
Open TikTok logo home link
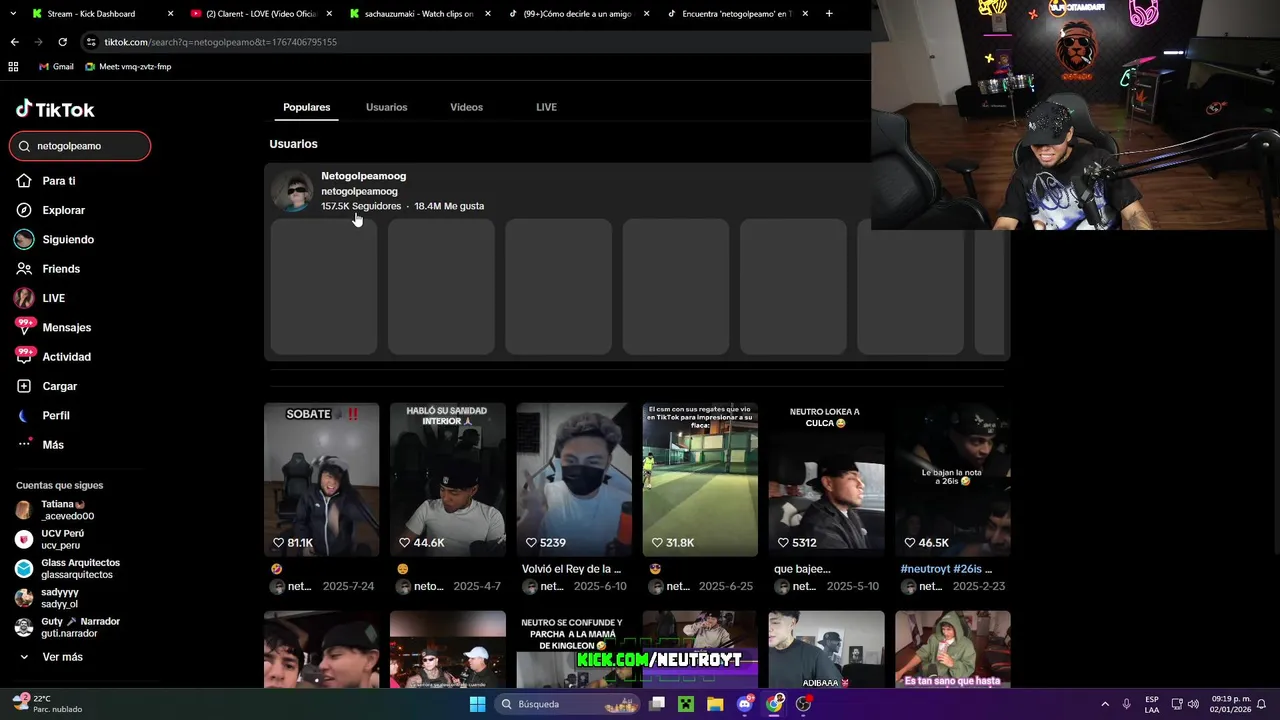pyautogui.click(x=55, y=109)
